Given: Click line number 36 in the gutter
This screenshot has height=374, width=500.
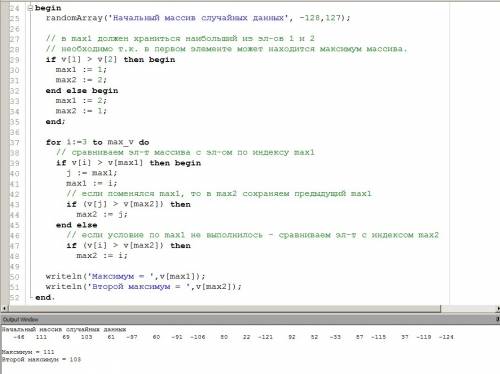Looking at the screenshot, I should click(14, 132).
